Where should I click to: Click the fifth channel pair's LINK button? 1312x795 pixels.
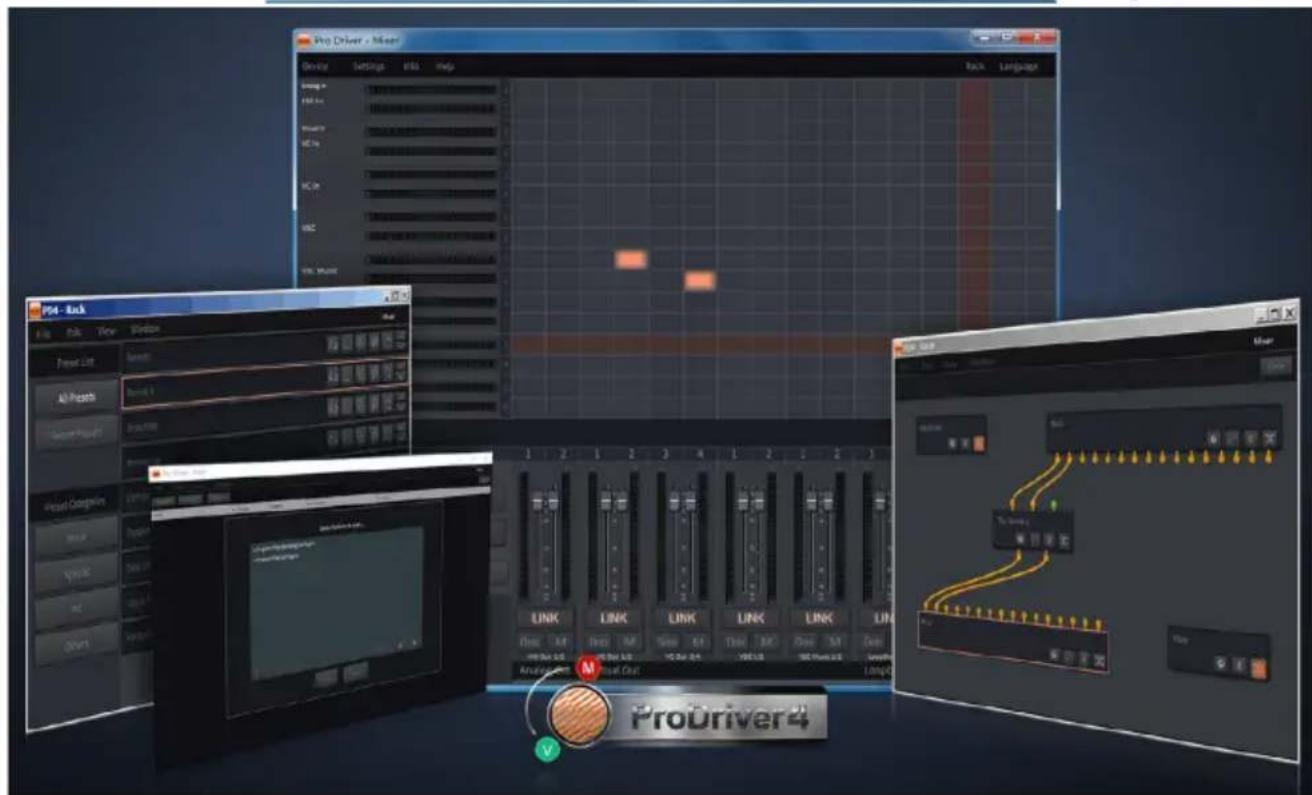coord(819,619)
